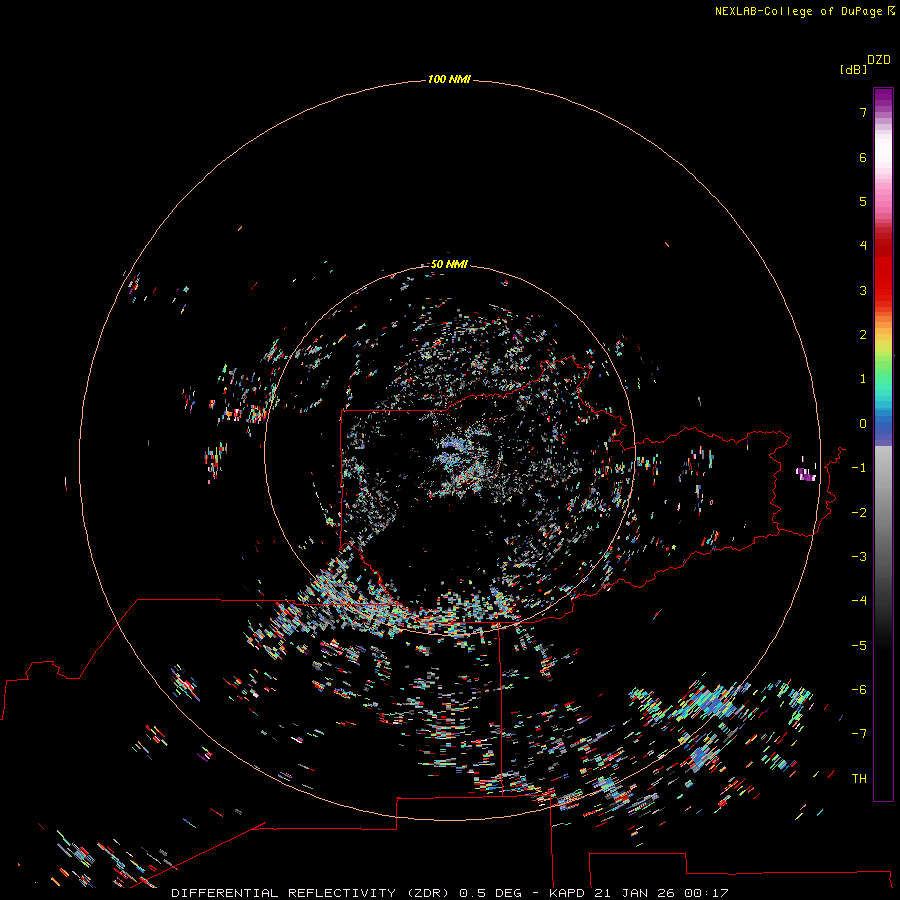Click the 1 value on color scale

click(863, 379)
